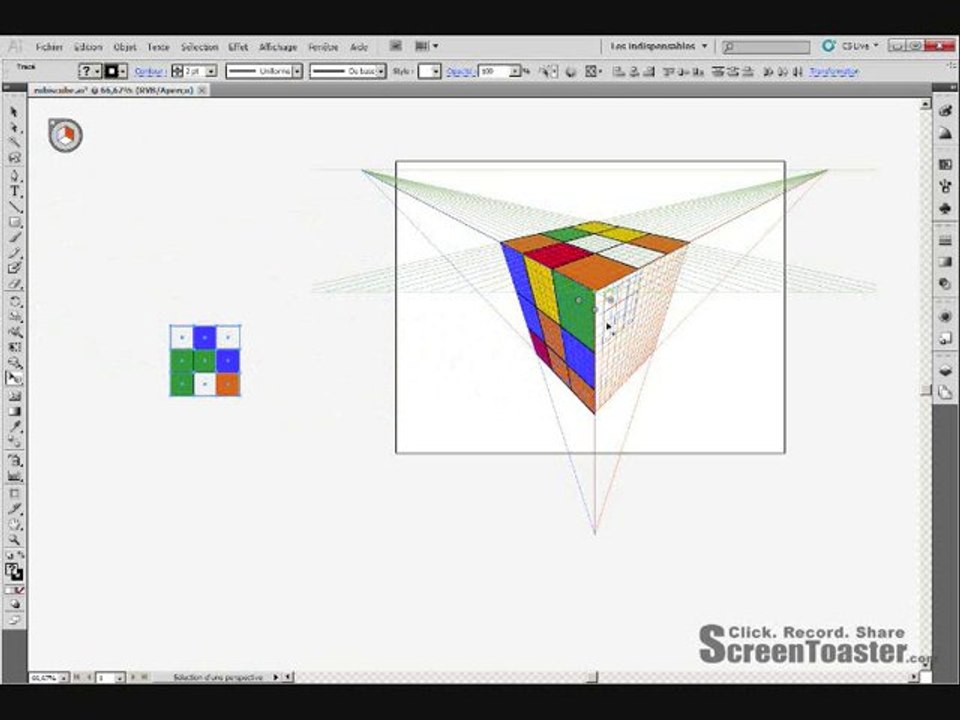The image size is (960, 720).
Task: Open the Les indispensables workspace dropdown
Action: (x=659, y=46)
